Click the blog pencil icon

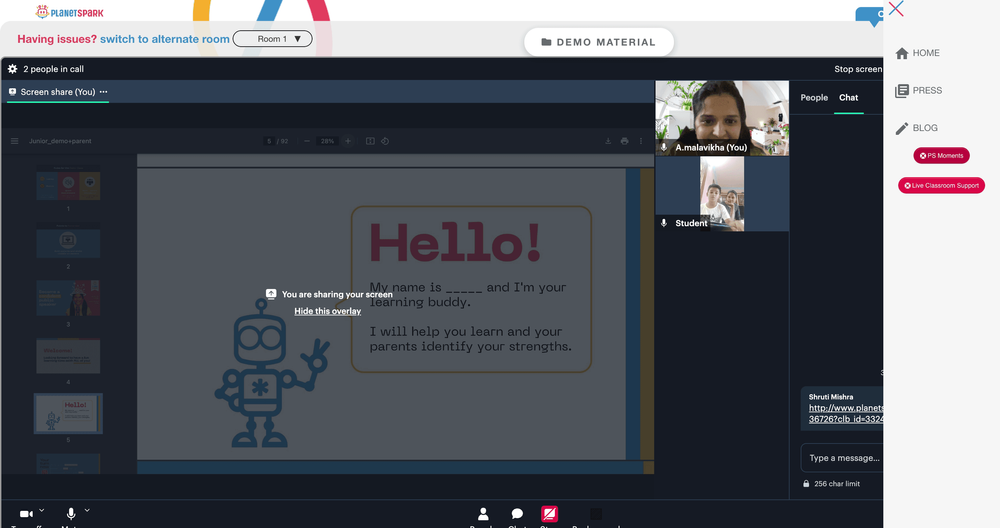pyautogui.click(x=902, y=129)
